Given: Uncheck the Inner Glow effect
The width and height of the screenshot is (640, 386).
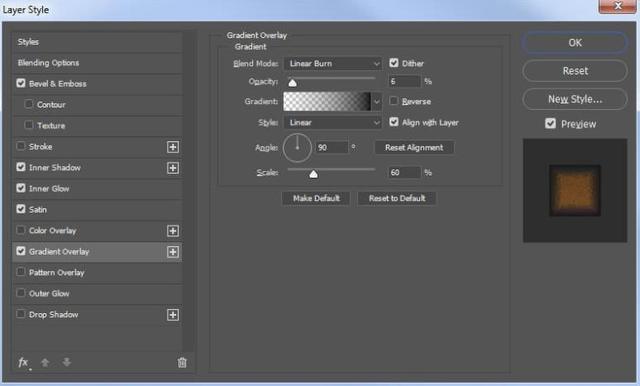Looking at the screenshot, I should [21, 188].
